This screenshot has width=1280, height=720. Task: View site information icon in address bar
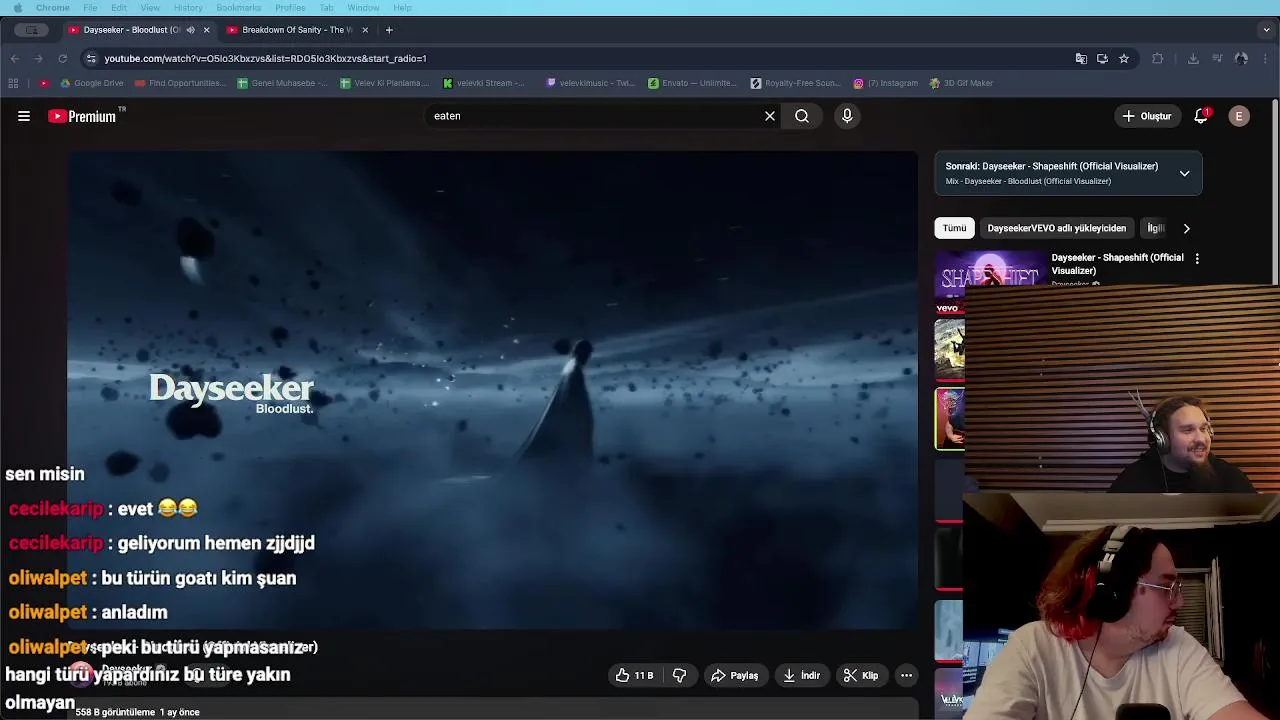(91, 58)
